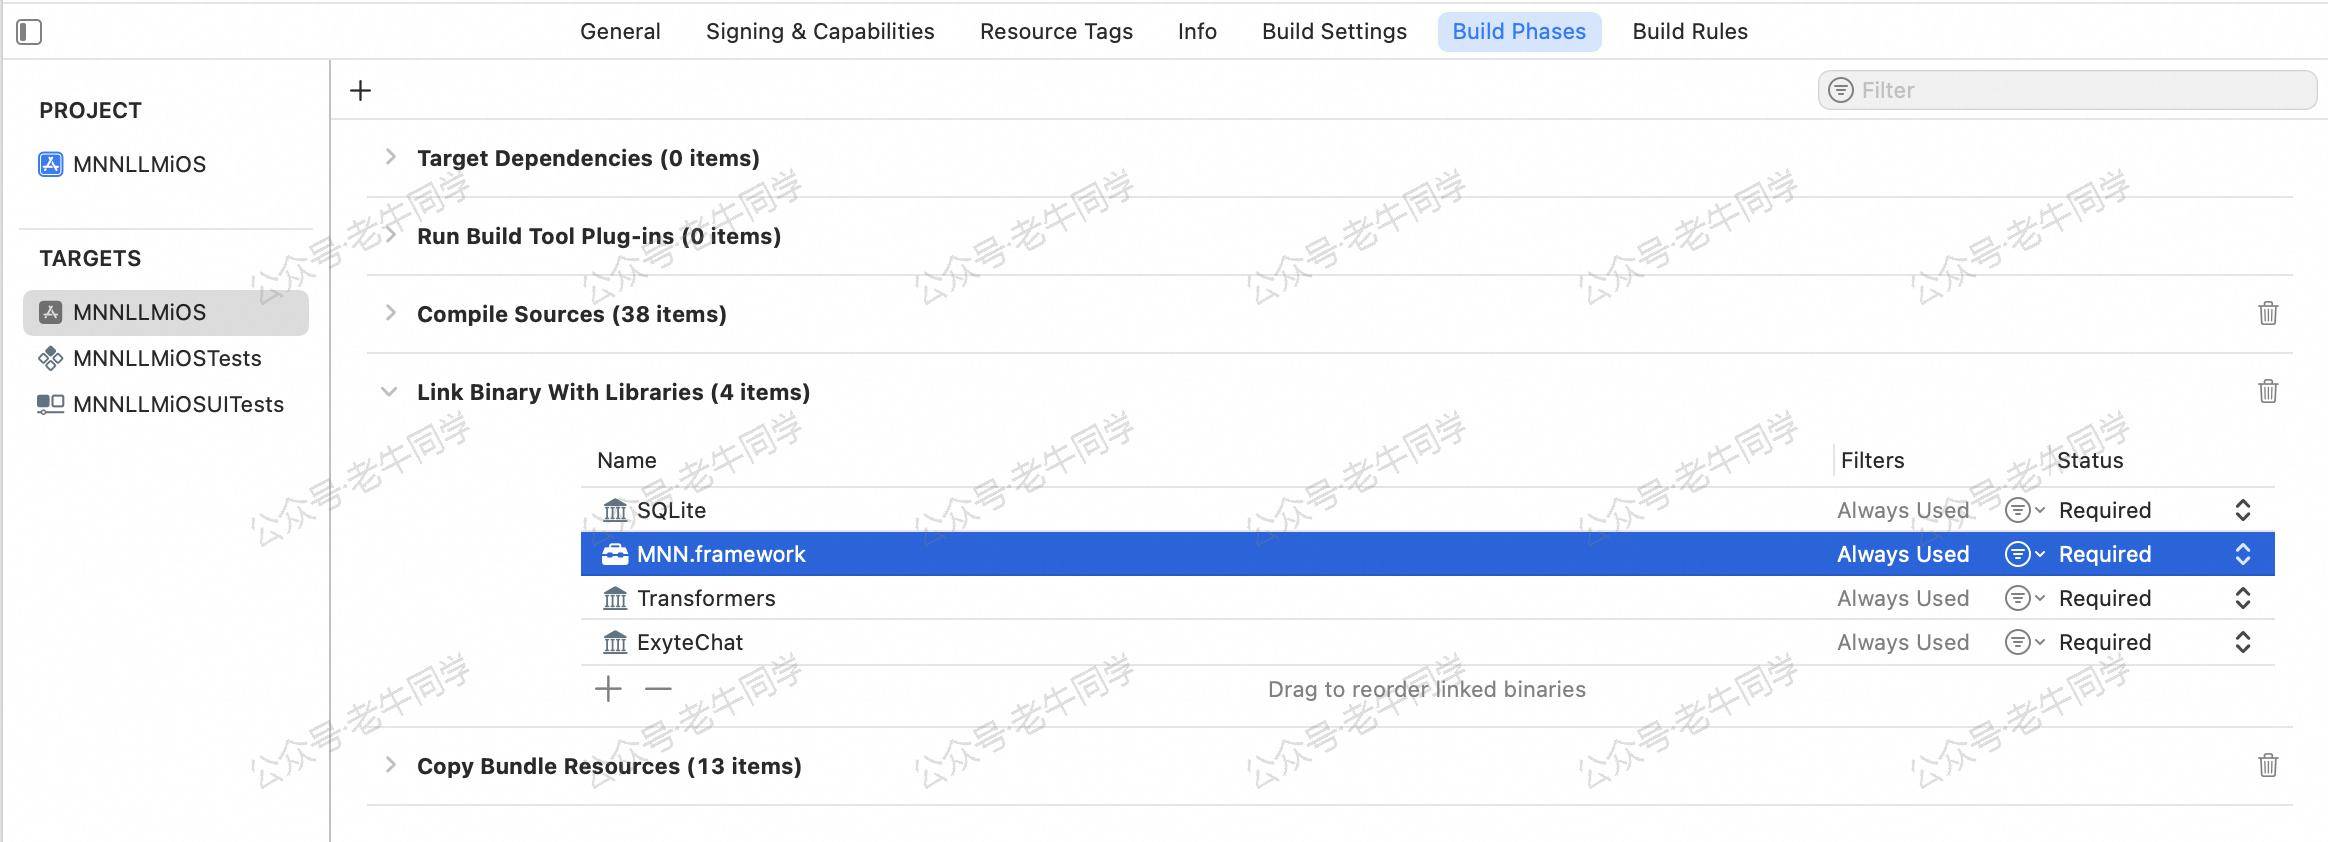Image resolution: width=2328 pixels, height=842 pixels.
Task: Expand the Compile Sources section
Action: click(x=390, y=313)
